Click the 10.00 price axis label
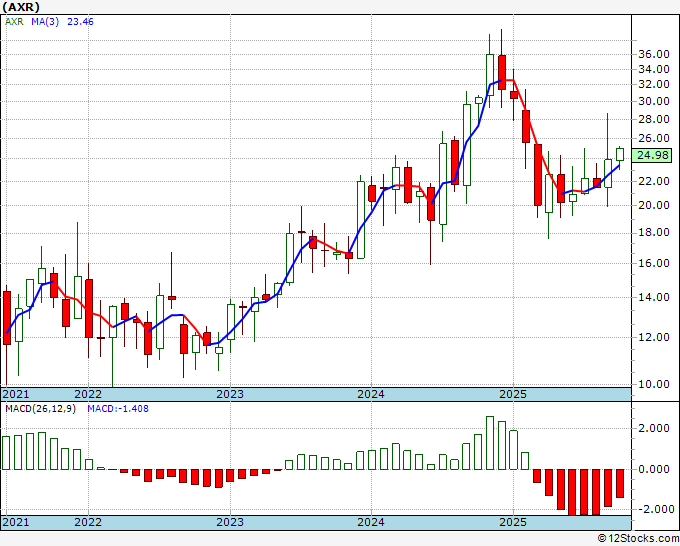This screenshot has height=546, width=680. tap(653, 384)
